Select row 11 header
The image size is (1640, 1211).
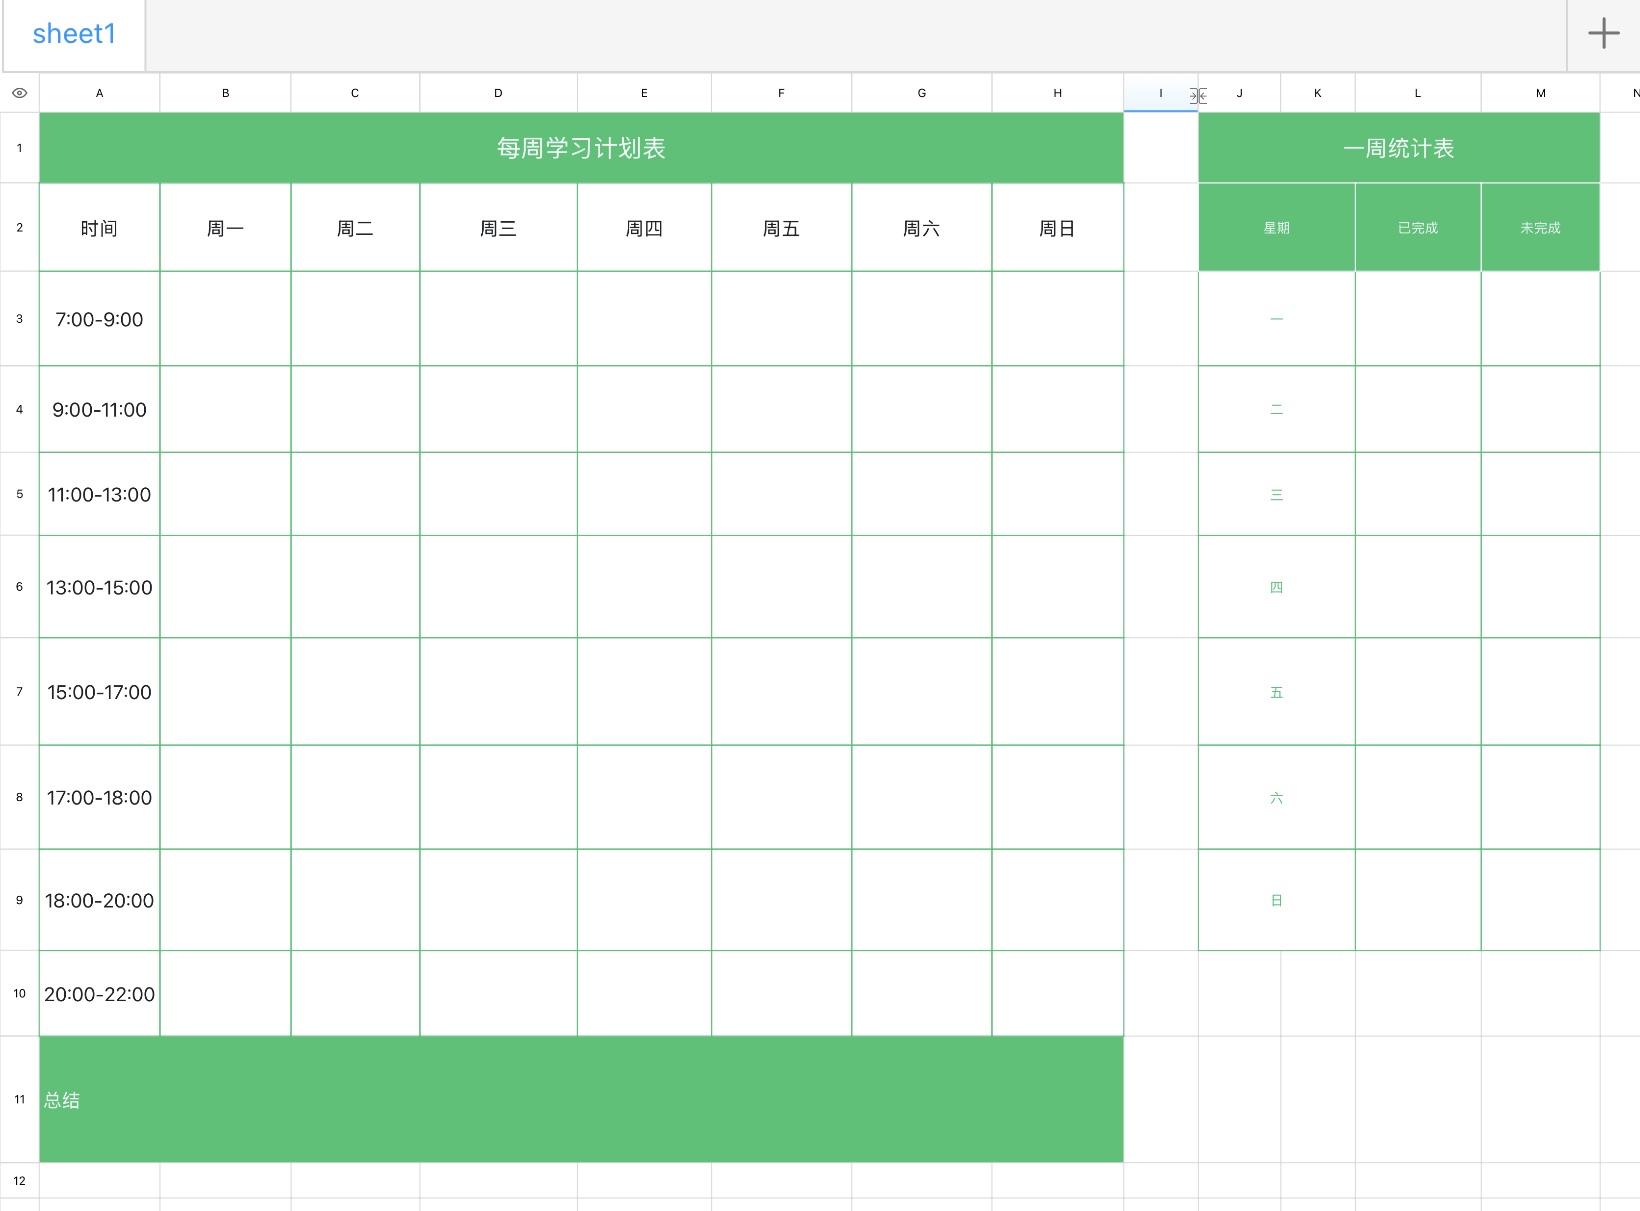(x=19, y=1099)
